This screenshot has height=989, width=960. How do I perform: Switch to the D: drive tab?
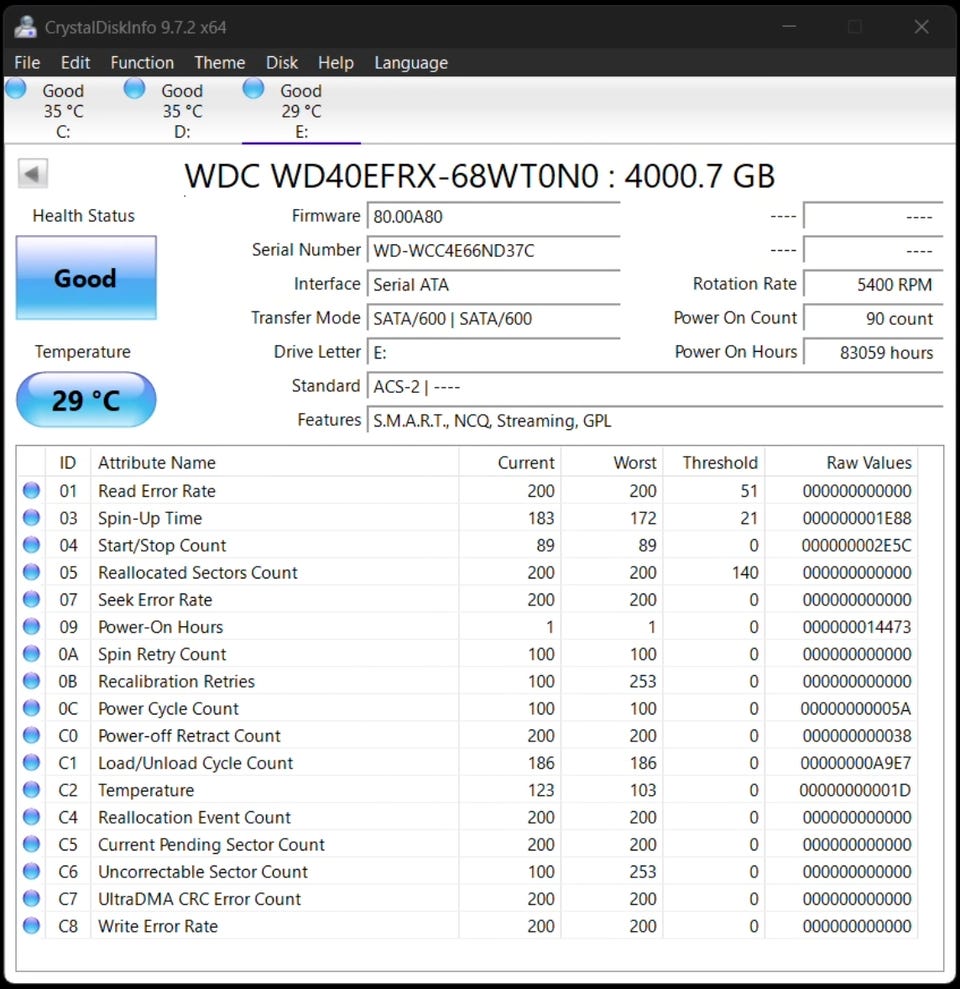click(180, 111)
